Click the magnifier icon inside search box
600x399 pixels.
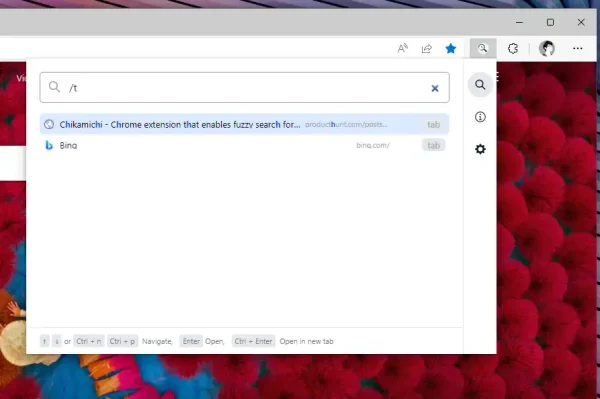click(54, 87)
